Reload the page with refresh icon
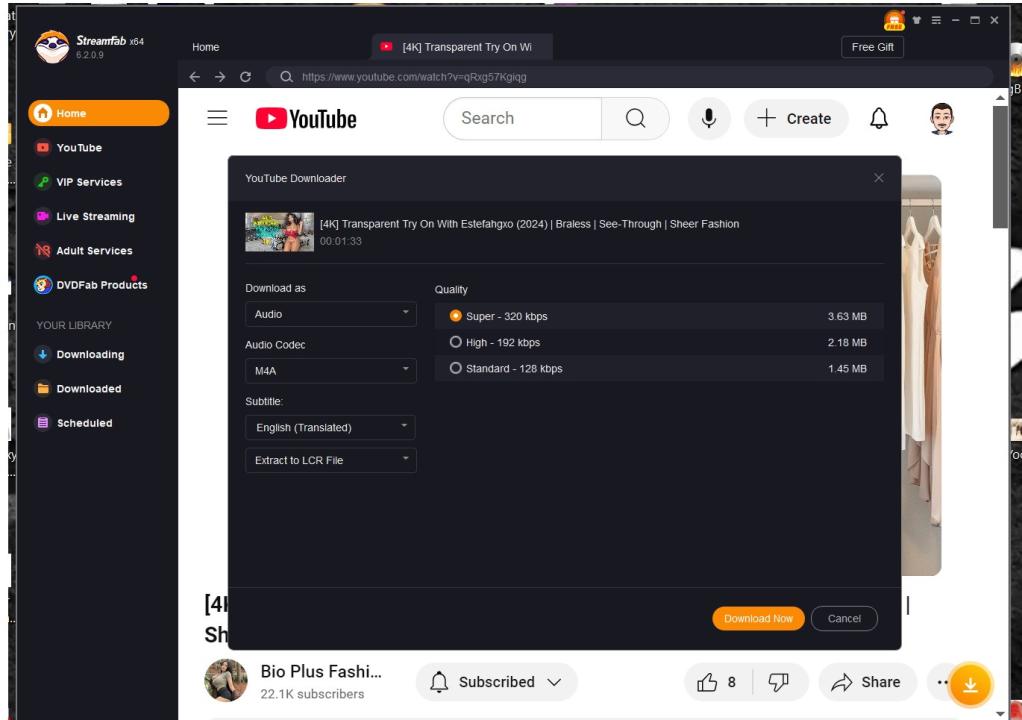The image size is (1022, 720). (x=245, y=77)
